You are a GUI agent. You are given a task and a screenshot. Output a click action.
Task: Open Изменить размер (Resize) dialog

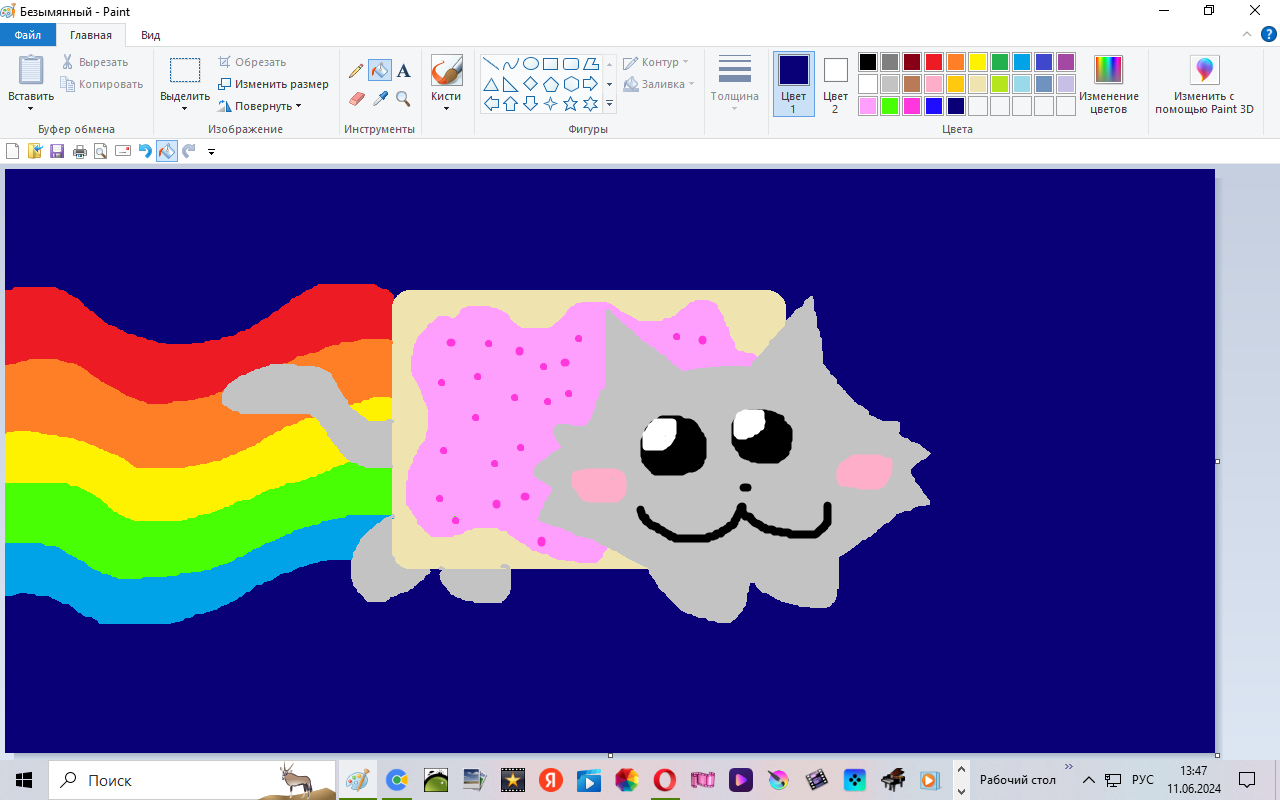[x=273, y=84]
